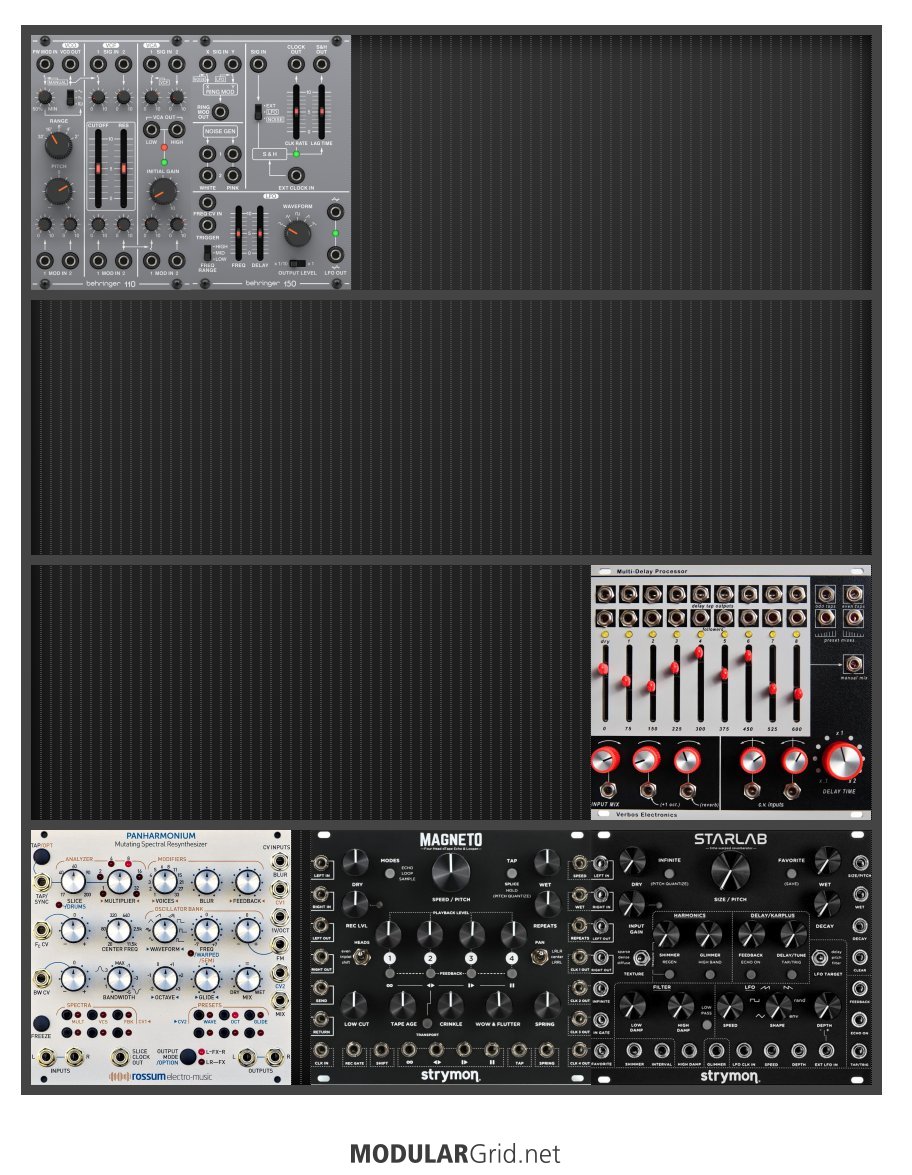Click the DECAY knob on StarLab

pos(826,904)
